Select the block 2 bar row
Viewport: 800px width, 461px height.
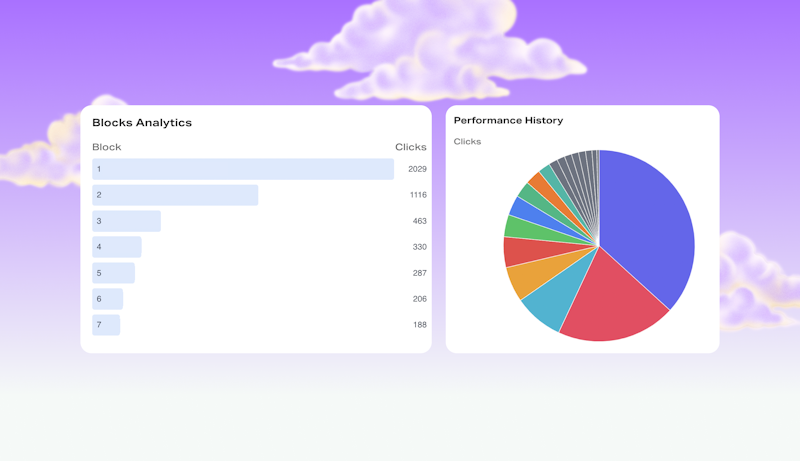tap(175, 195)
